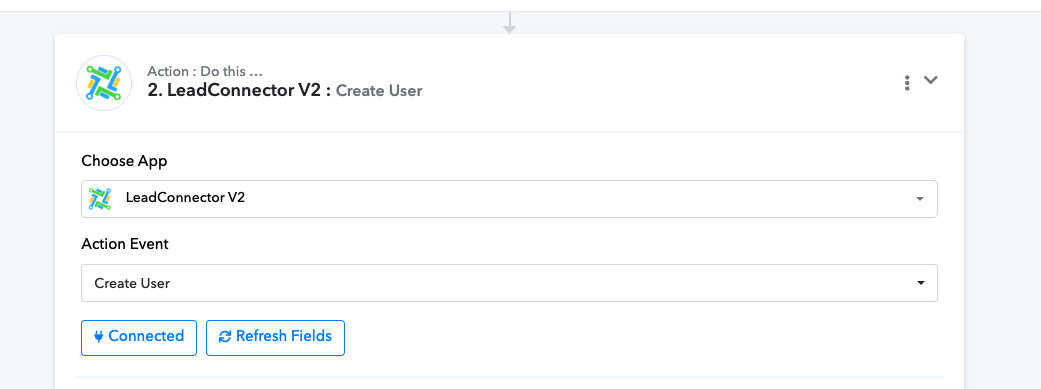Click the "Choose App" label
Viewport: 1041px width, 389px height.
[124, 161]
